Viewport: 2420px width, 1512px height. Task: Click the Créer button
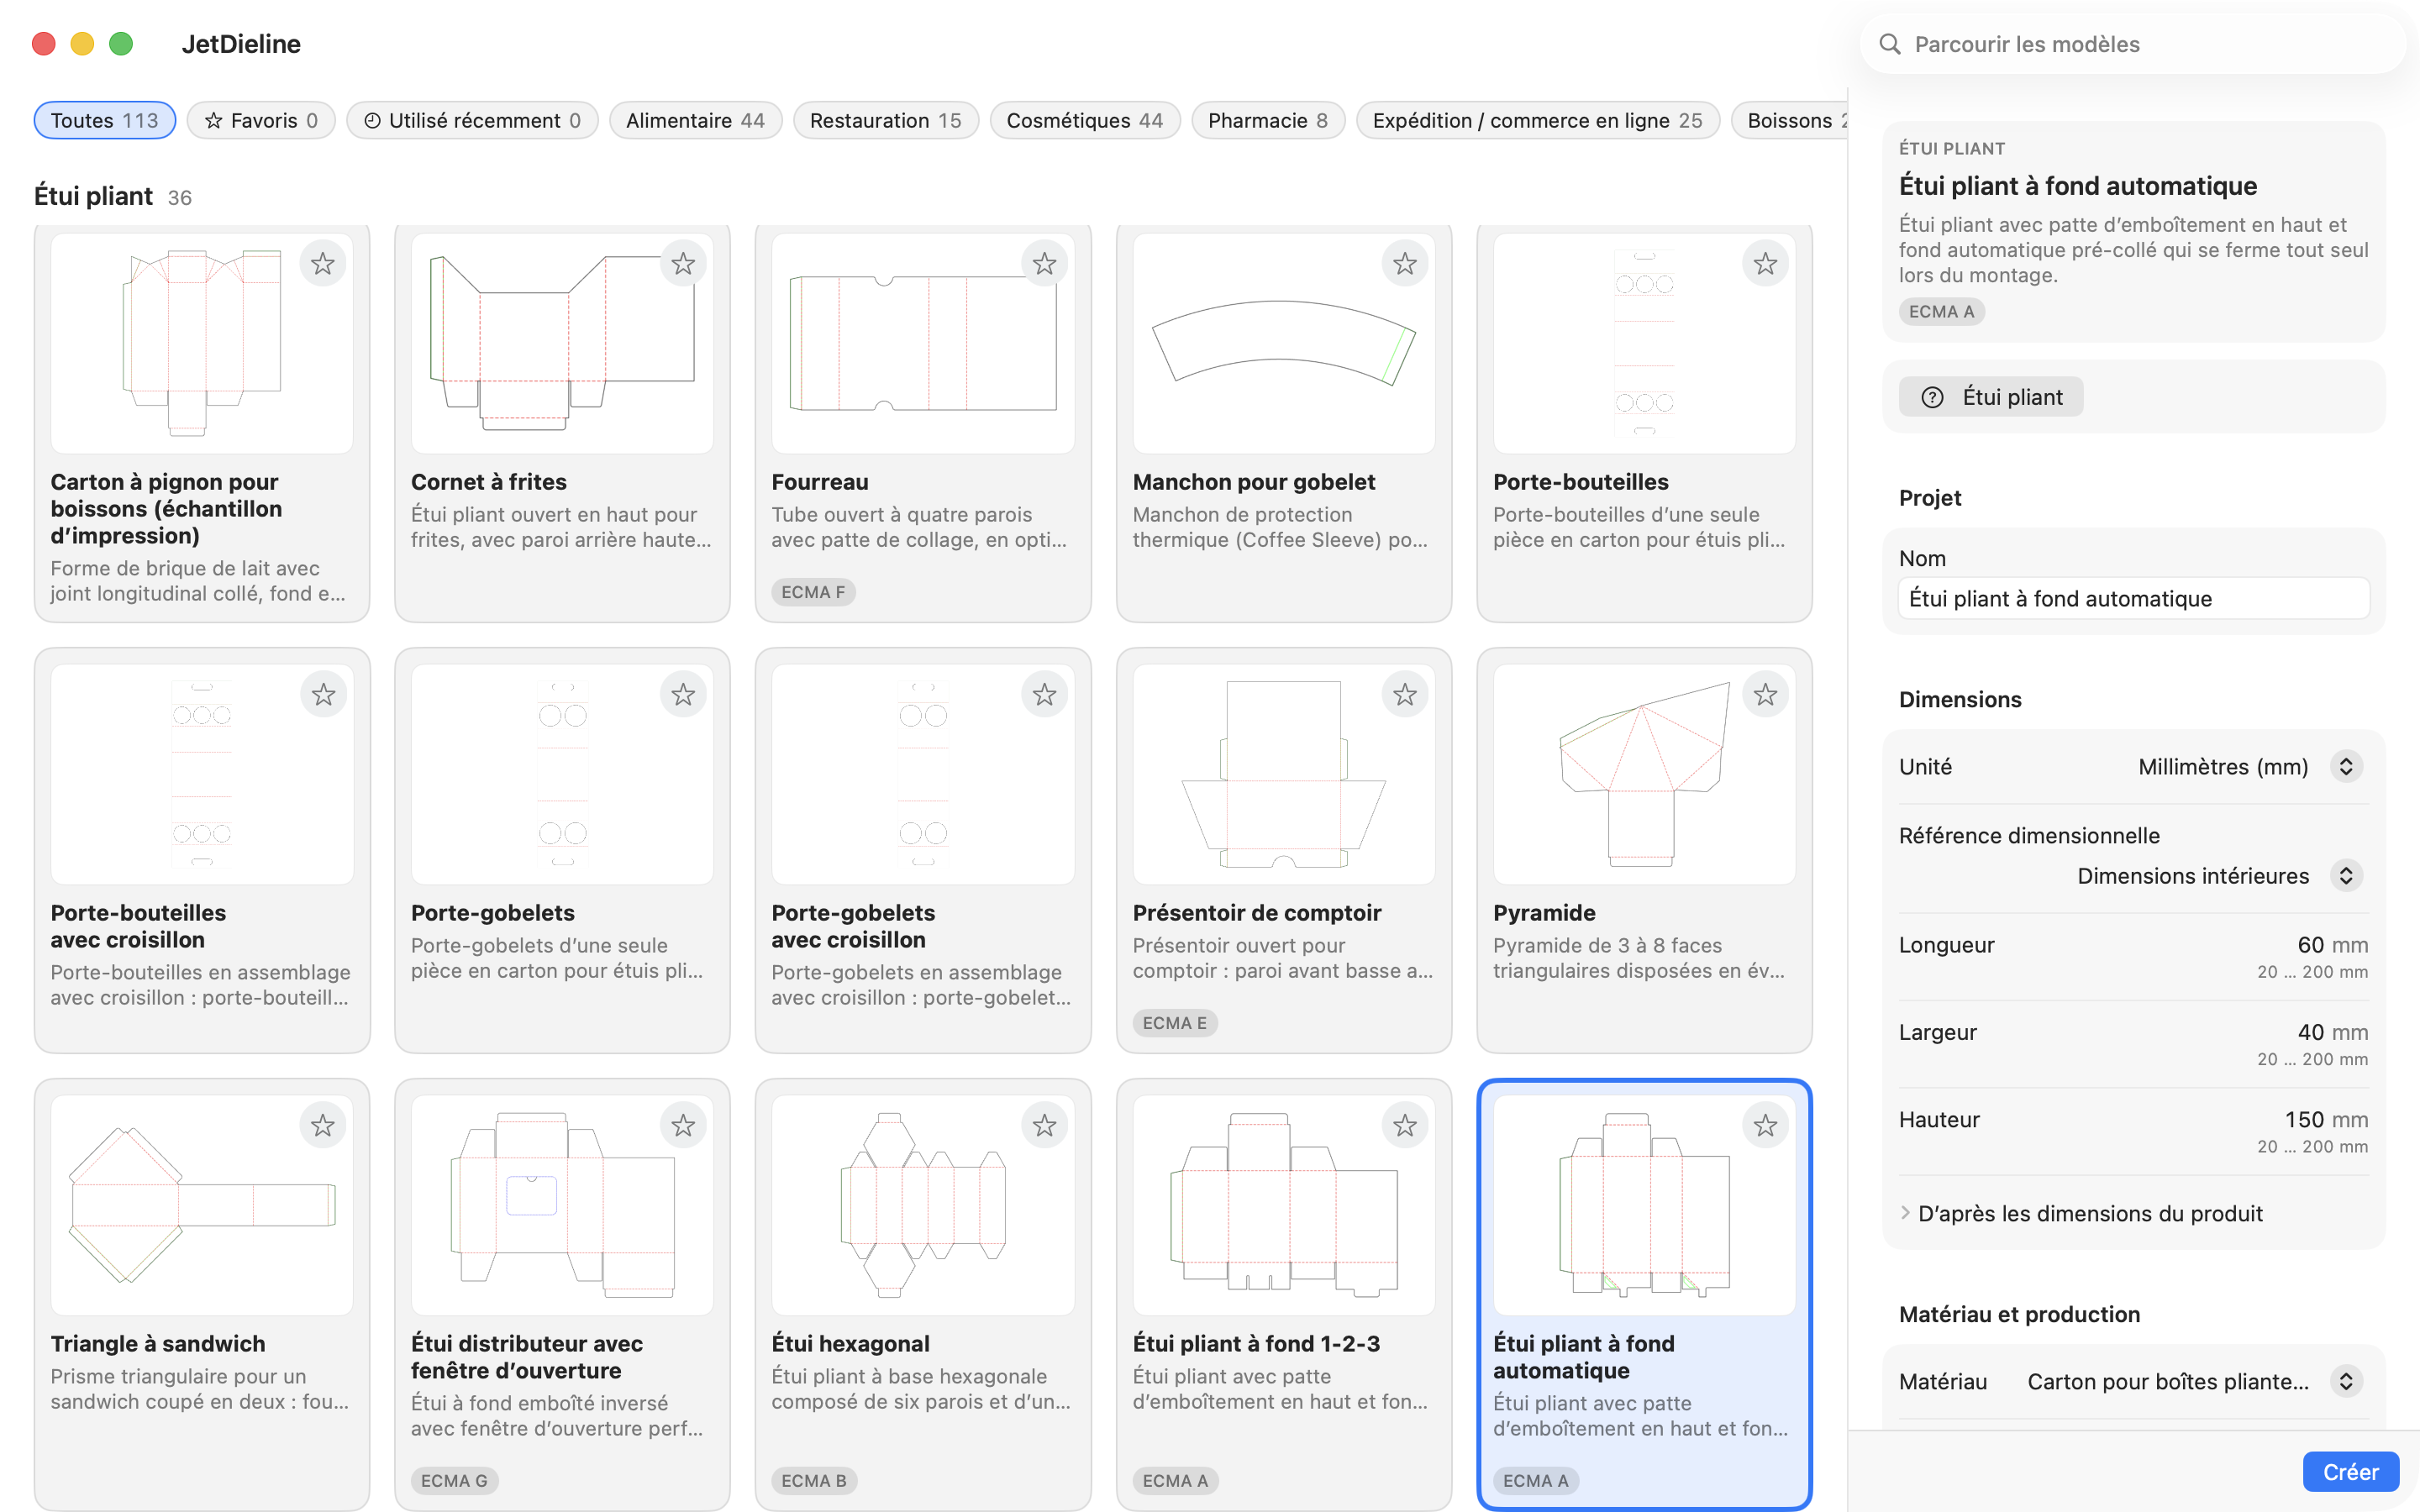[x=2350, y=1472]
